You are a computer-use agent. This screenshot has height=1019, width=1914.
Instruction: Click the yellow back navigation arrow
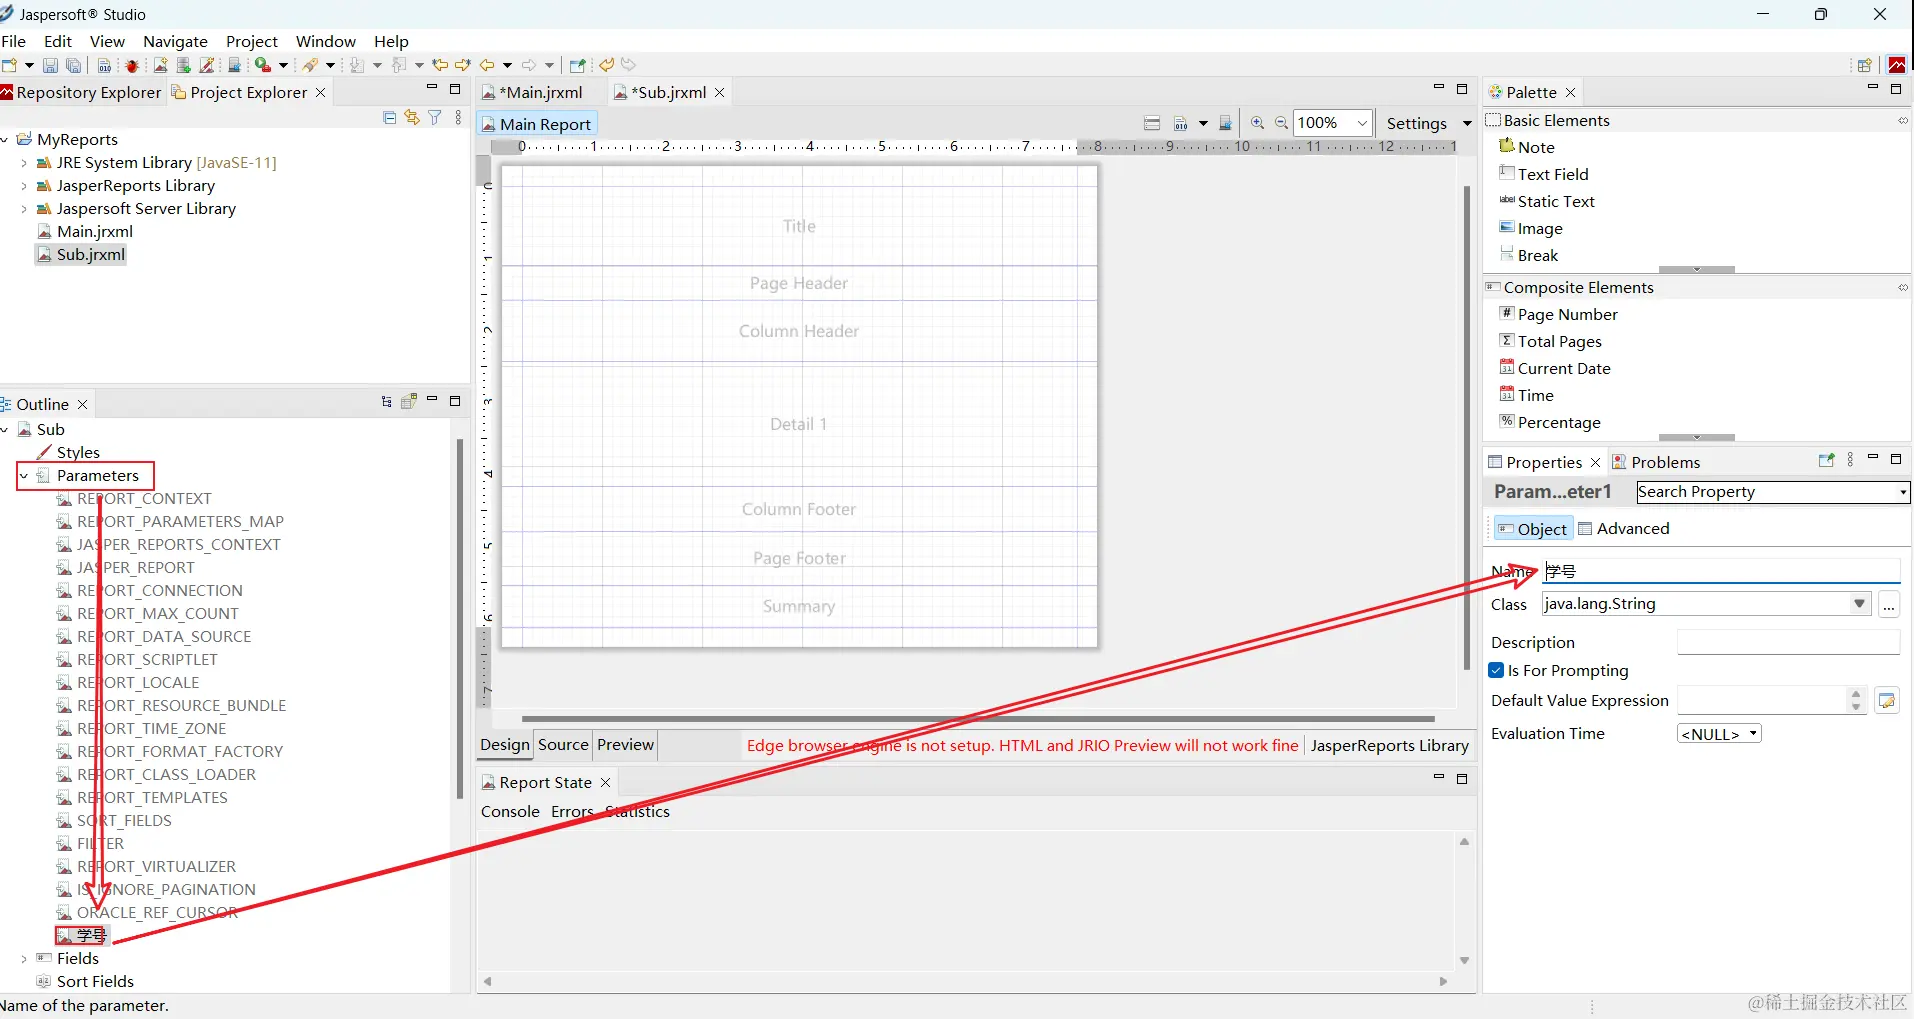pos(487,65)
